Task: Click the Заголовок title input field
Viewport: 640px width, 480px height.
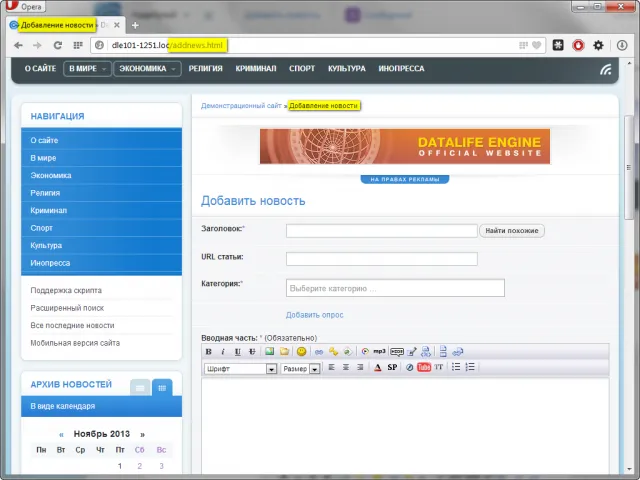Action: pos(382,231)
